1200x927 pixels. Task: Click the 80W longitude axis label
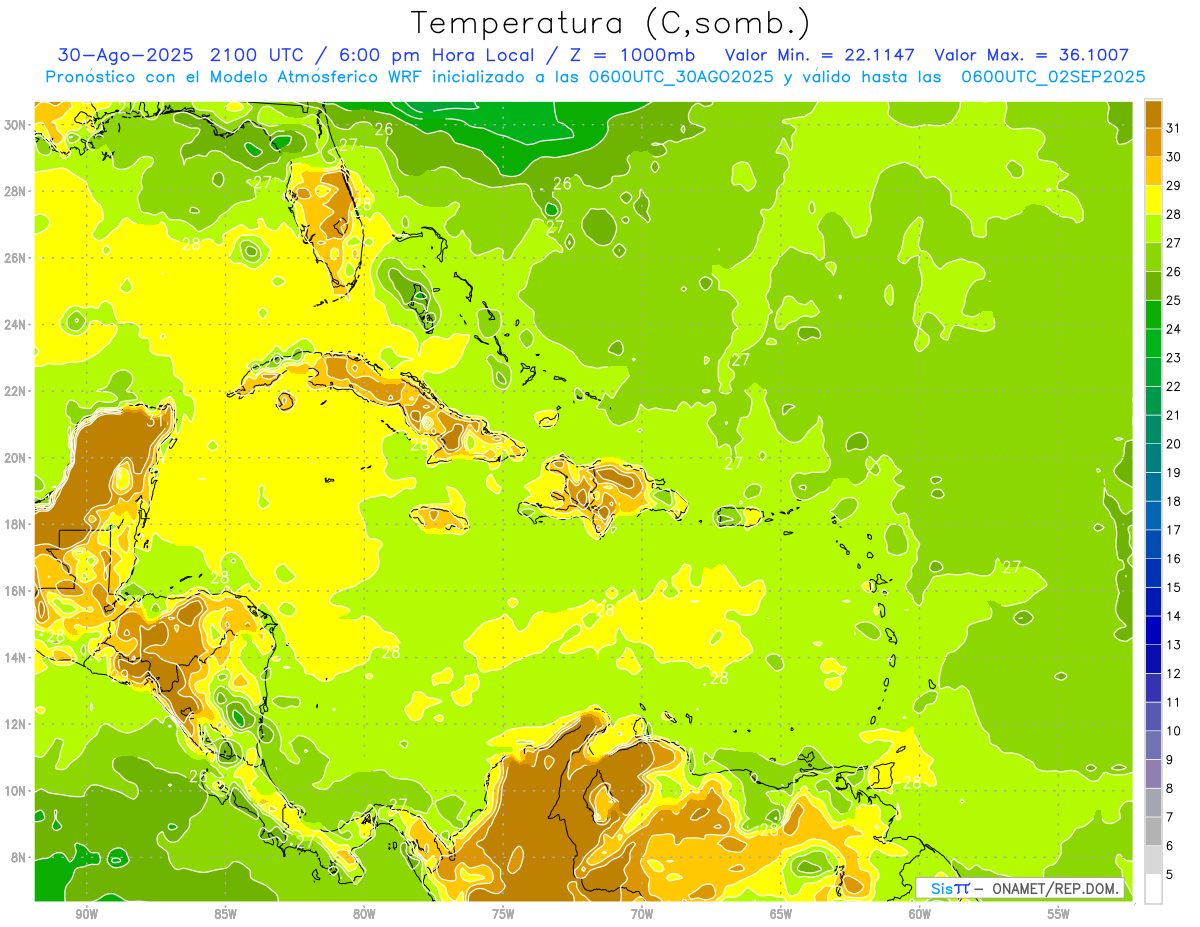click(x=364, y=914)
